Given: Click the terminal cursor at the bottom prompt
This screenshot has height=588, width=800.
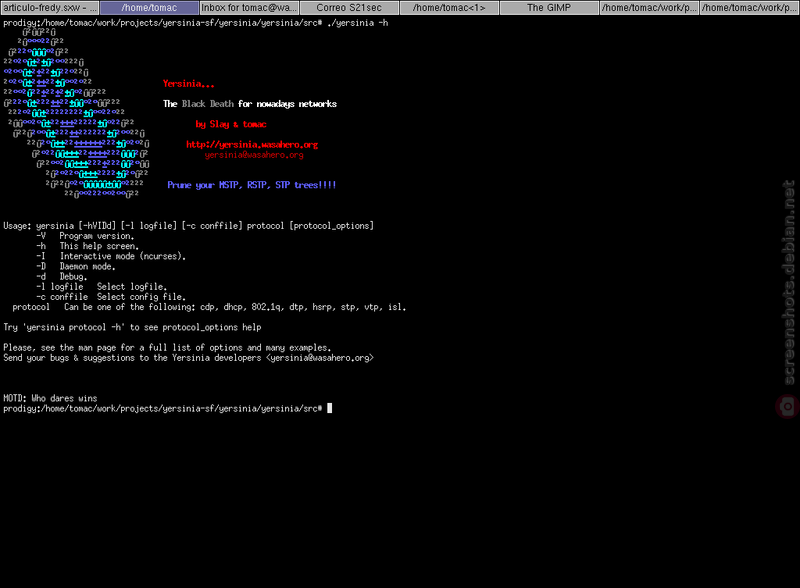Looking at the screenshot, I should (x=330, y=408).
